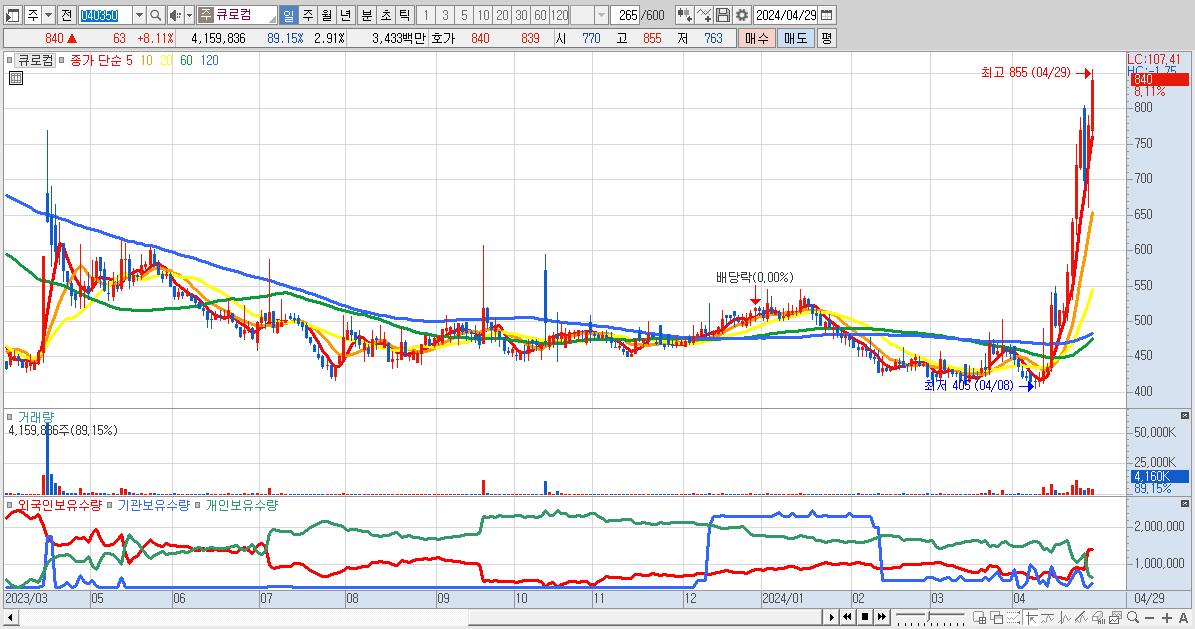1195x629 pixels.
Task: Toggle the 거래량 volume indicator checkbox
Action: [9, 417]
